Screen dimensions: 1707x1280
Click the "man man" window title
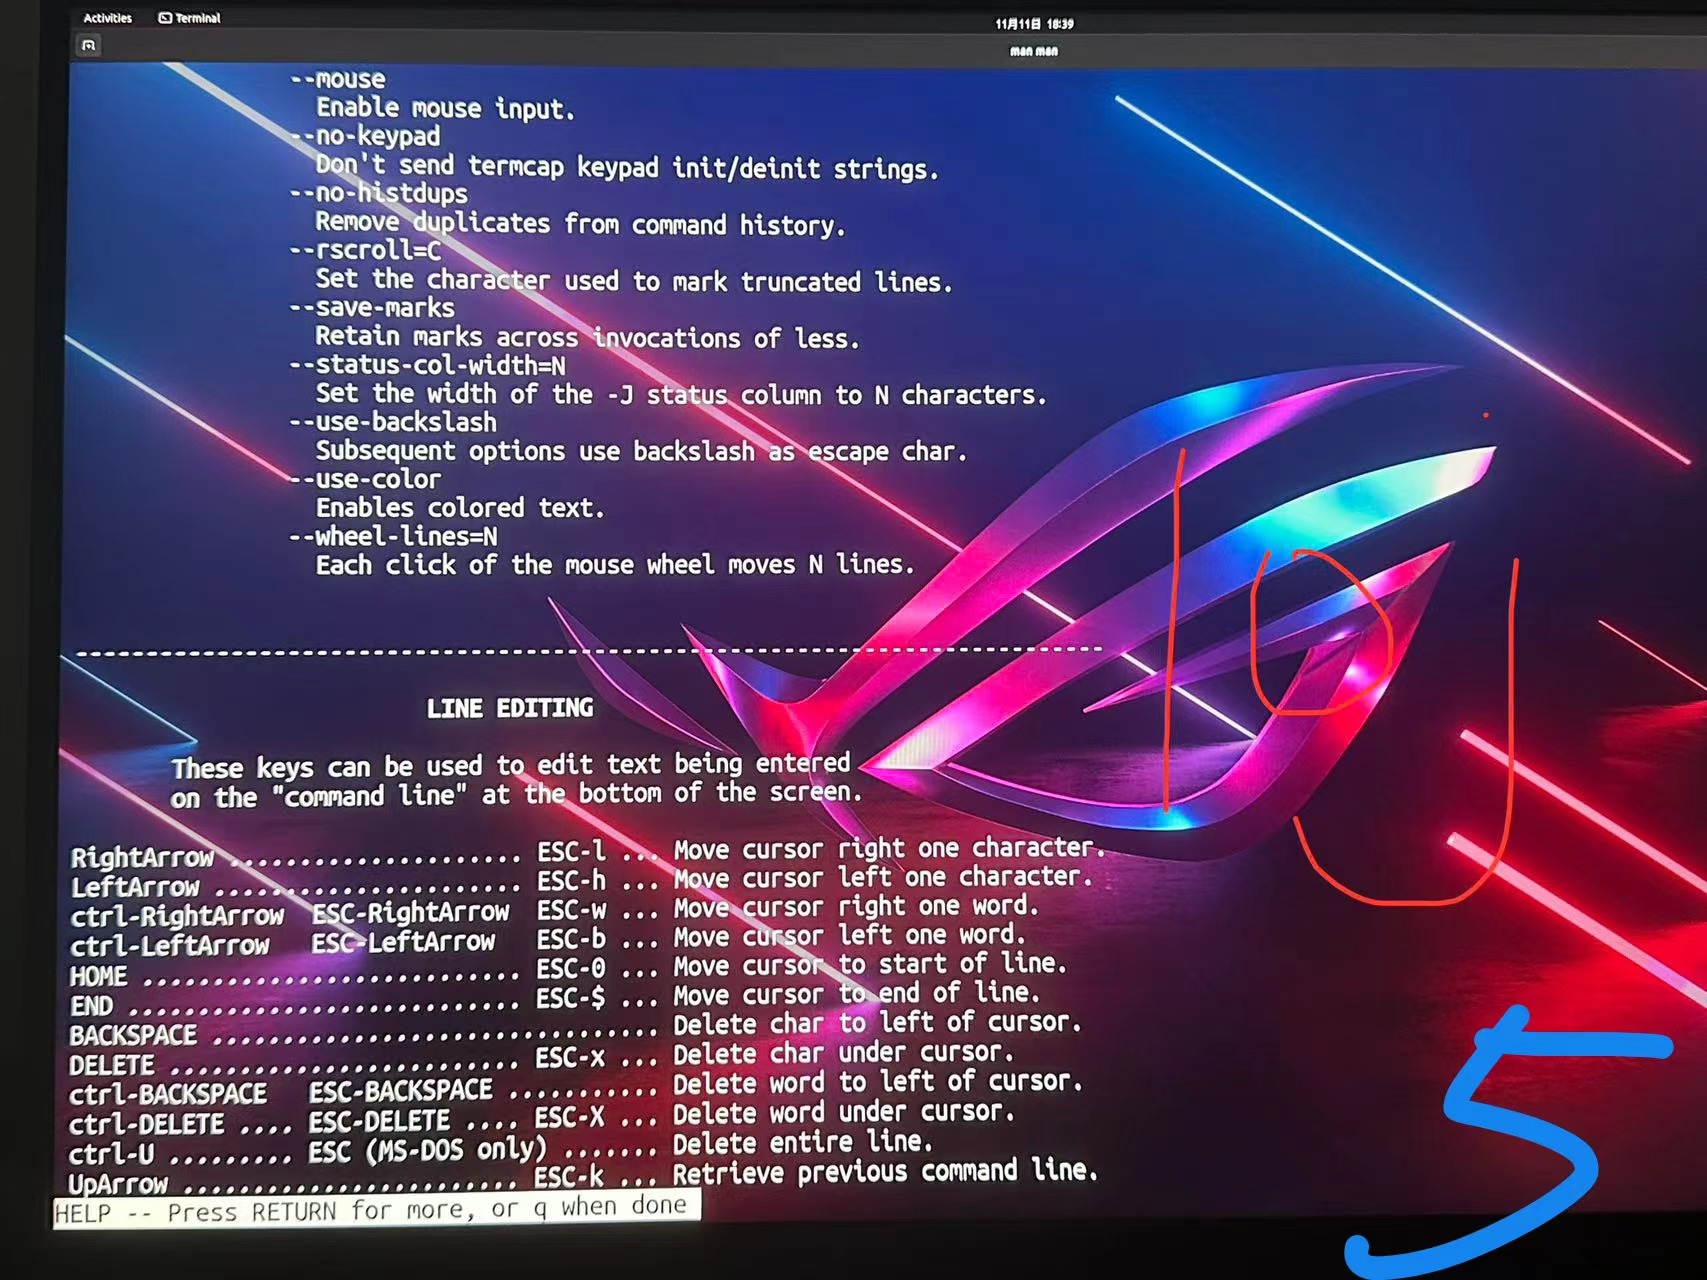(x=1033, y=51)
